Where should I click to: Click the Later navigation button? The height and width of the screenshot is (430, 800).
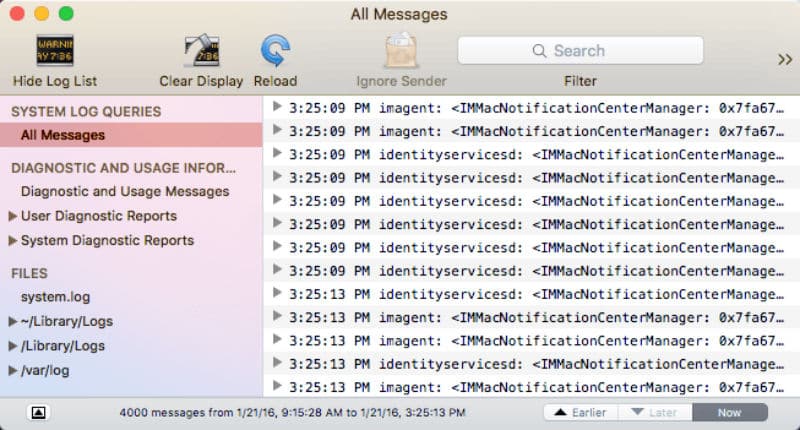(x=655, y=412)
